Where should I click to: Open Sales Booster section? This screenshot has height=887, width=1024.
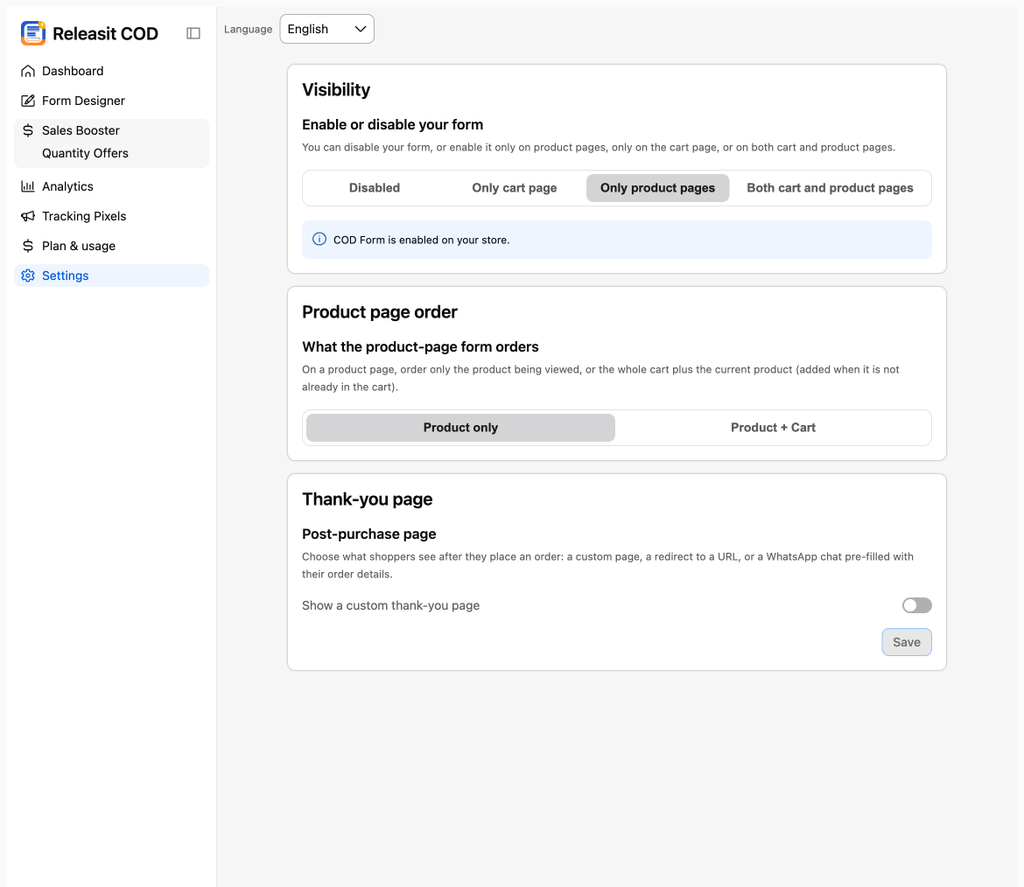(112, 130)
